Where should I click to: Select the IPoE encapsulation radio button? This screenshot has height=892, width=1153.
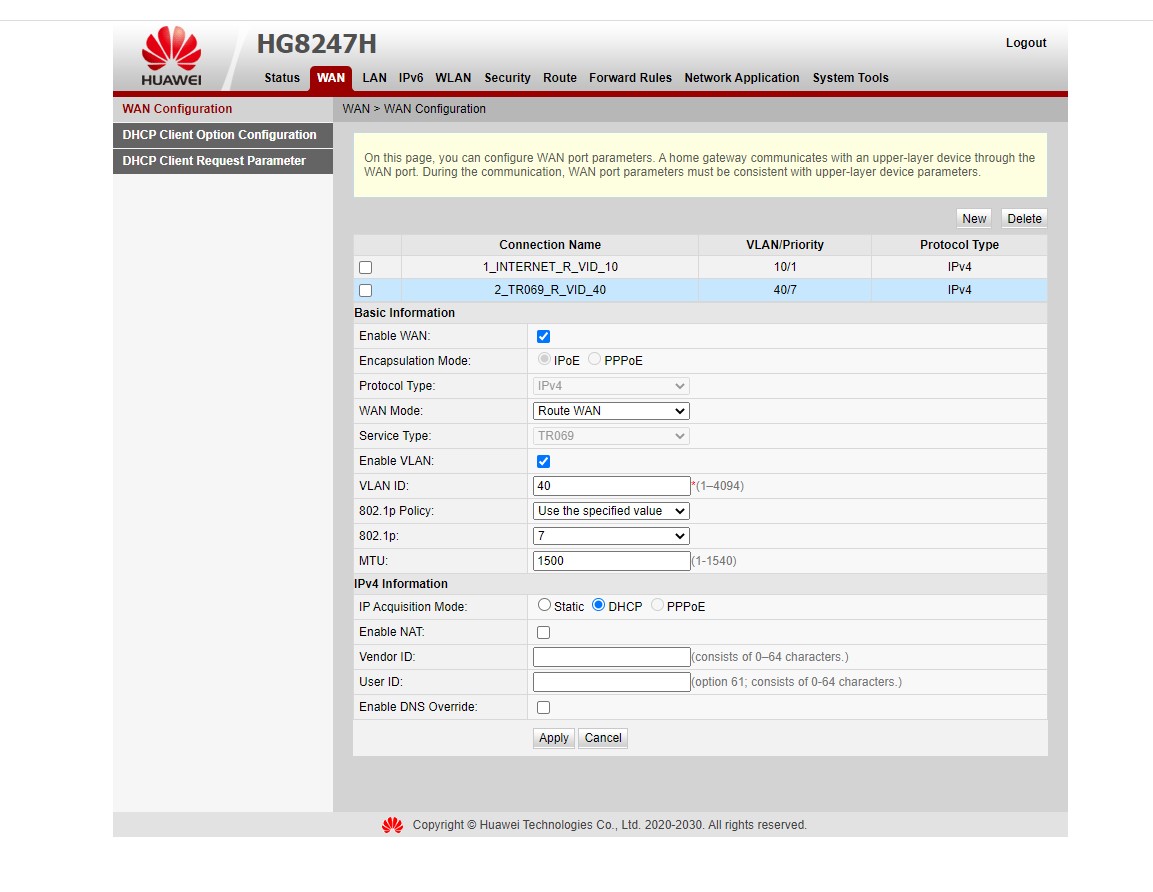pyautogui.click(x=544, y=359)
